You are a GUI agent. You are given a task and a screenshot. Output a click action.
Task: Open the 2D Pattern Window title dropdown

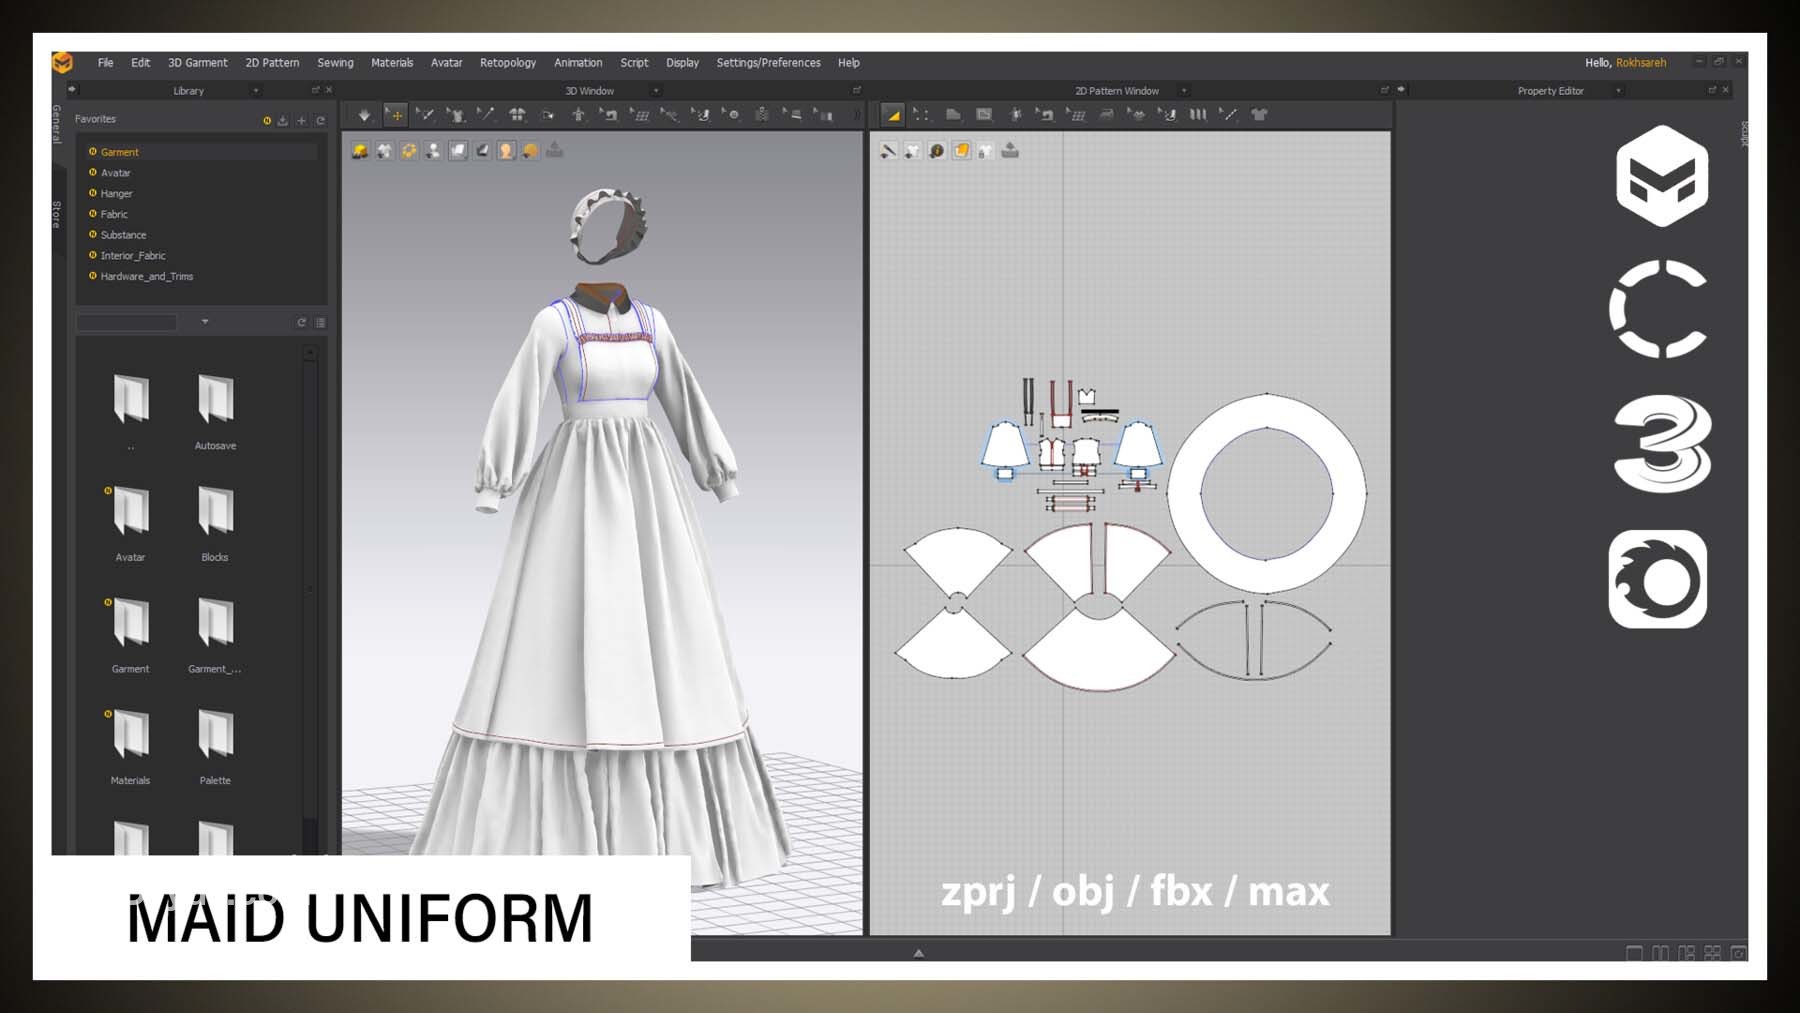pyautogui.click(x=1184, y=91)
